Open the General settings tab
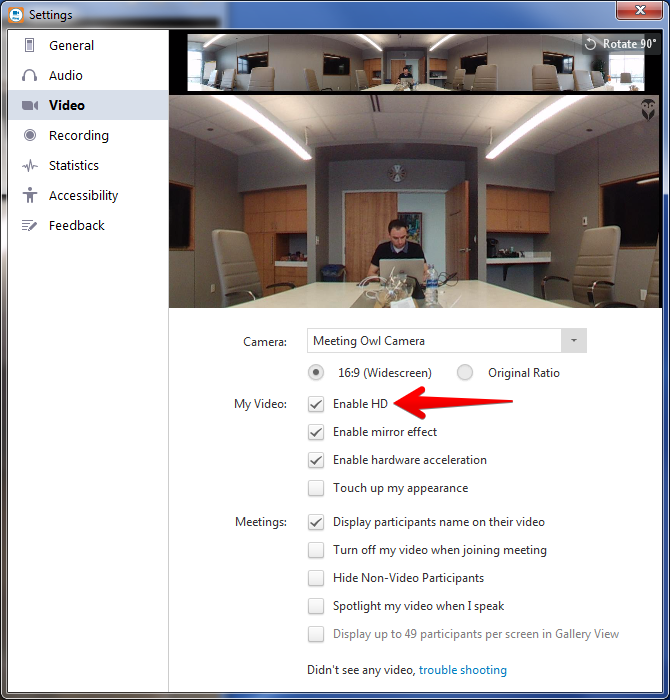The width and height of the screenshot is (670, 700). (x=88, y=45)
